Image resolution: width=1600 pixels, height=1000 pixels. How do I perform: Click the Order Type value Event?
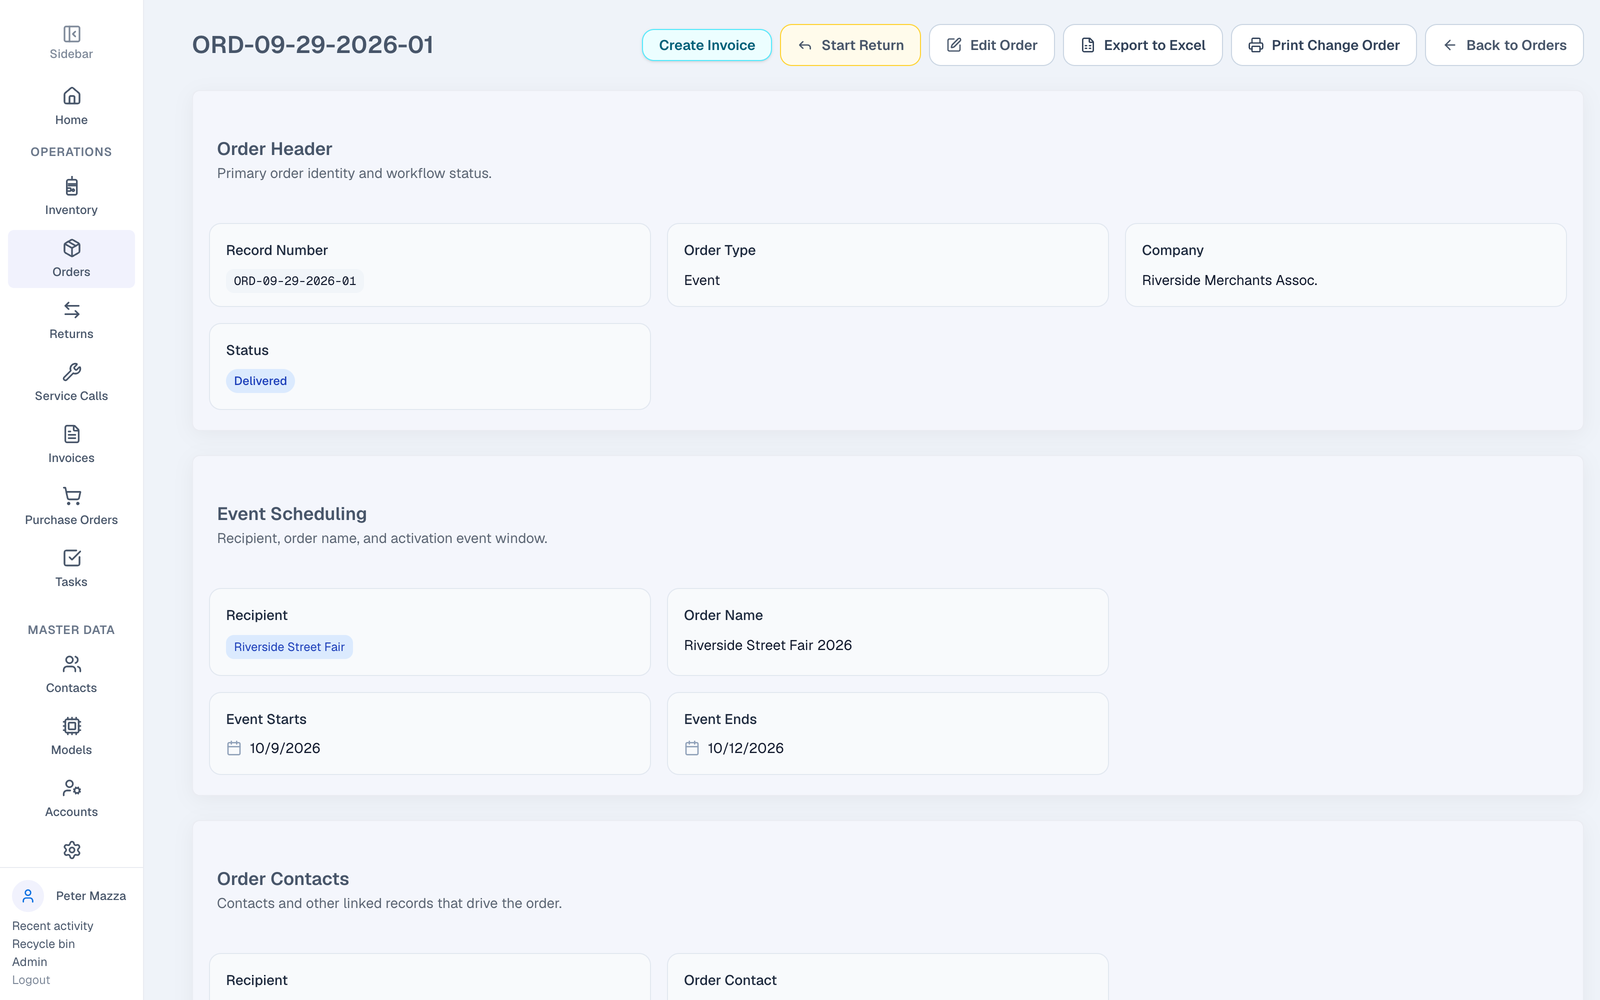click(702, 280)
